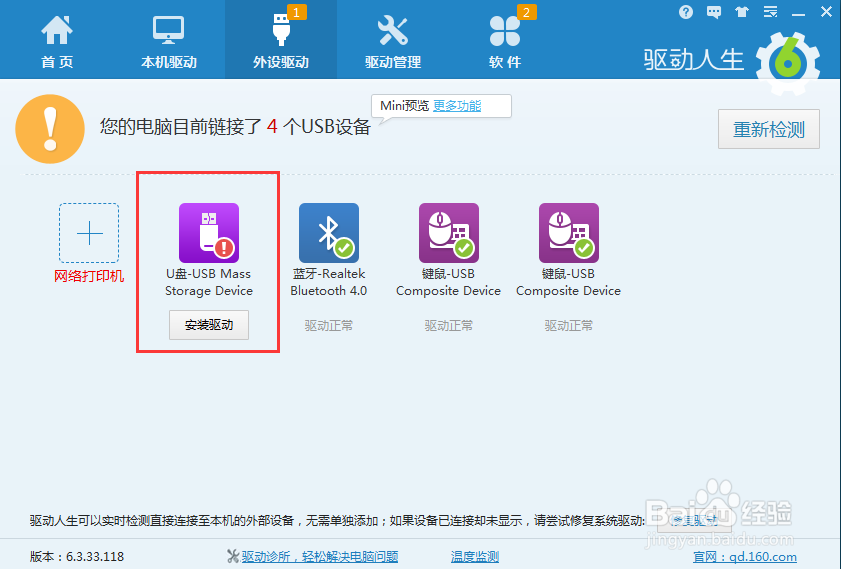Select the first 键鼠 USB Composite icon
This screenshot has height=569, width=841.
pos(449,233)
